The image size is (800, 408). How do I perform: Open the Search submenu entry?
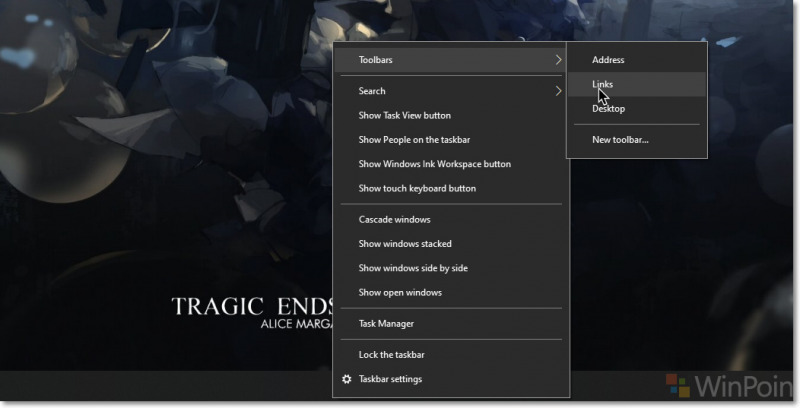click(451, 91)
